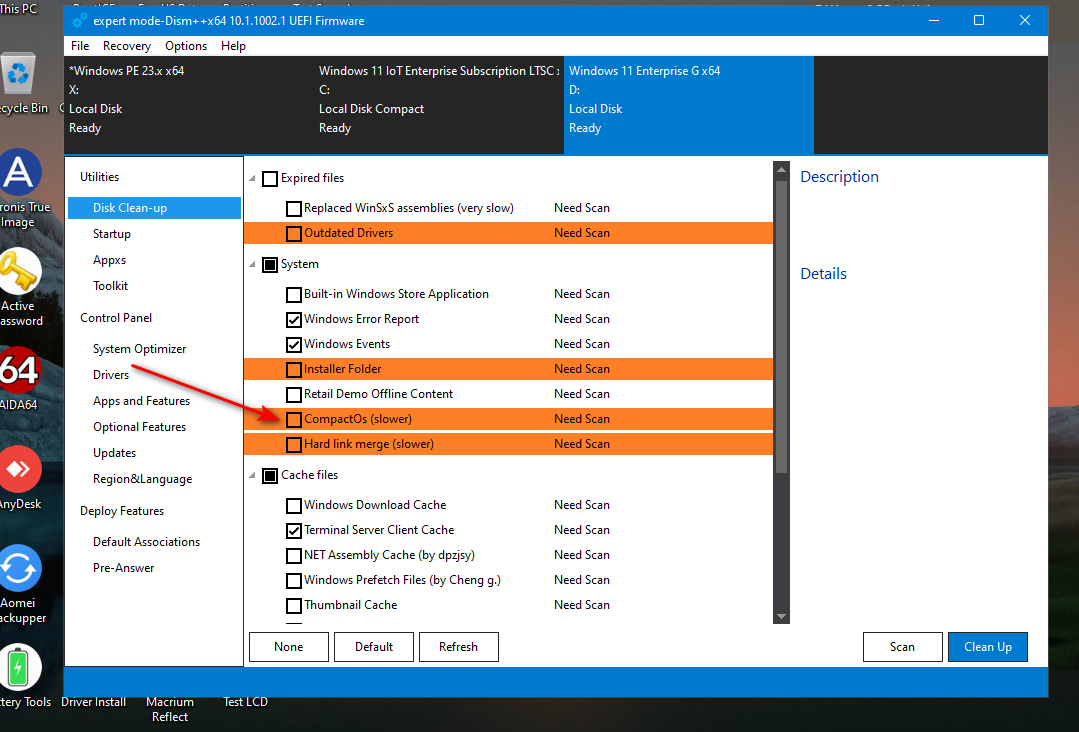The width and height of the screenshot is (1079, 732).
Task: Open Macrium Reflect desktop shortcut label
Action: [170, 709]
